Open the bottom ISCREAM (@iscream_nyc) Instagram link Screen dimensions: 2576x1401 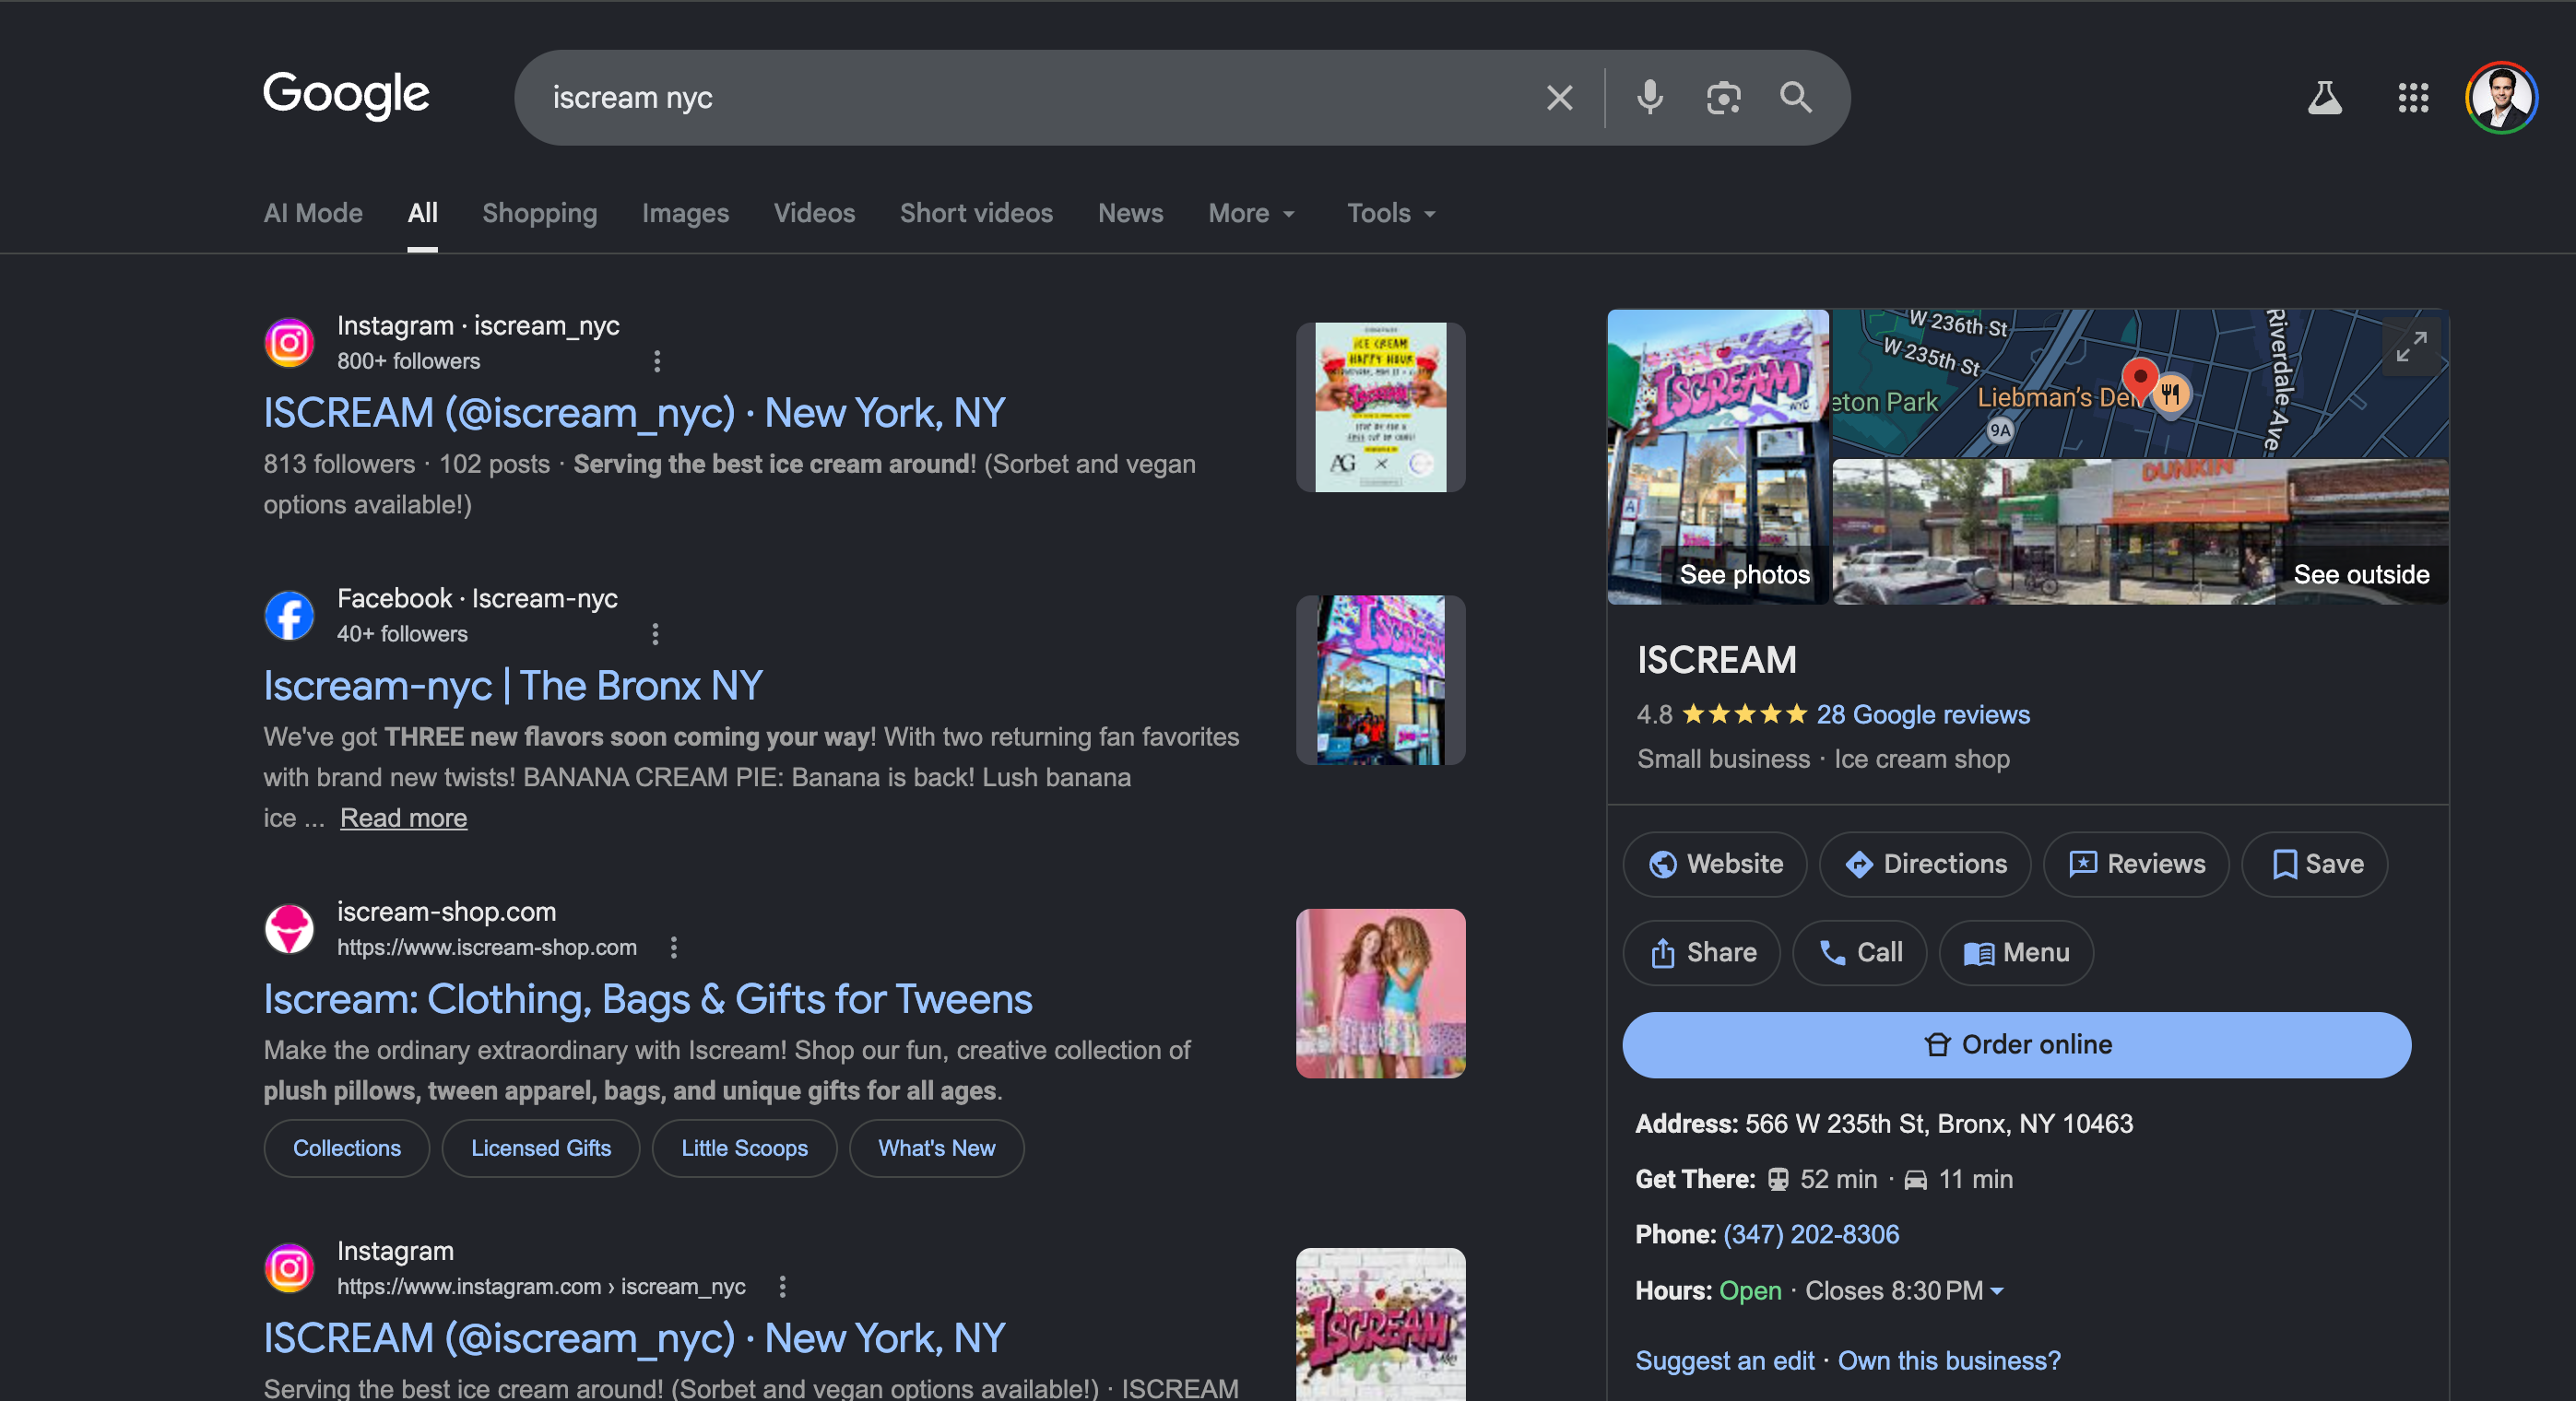pos(634,1338)
